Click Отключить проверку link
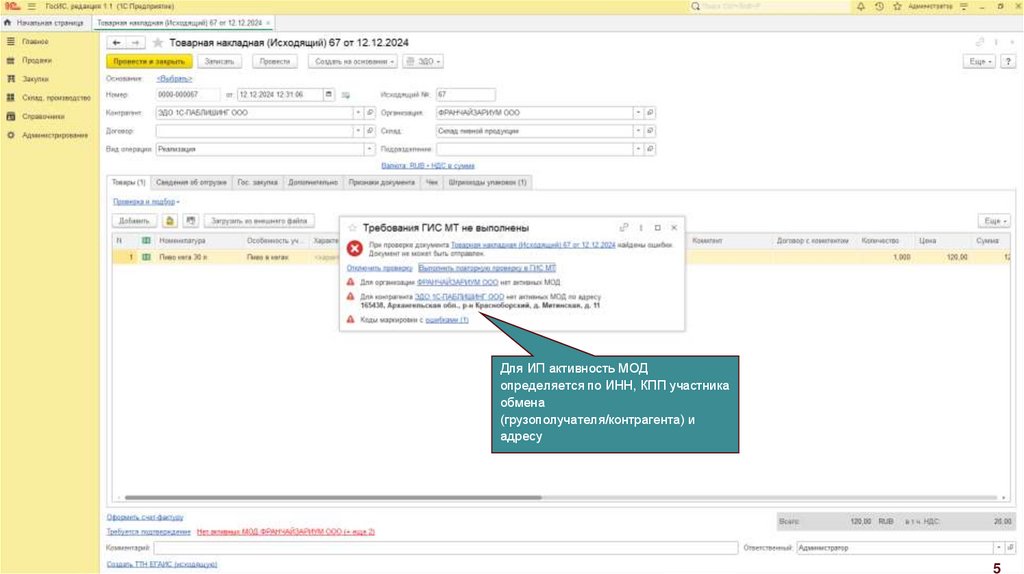Image resolution: width=1024 pixels, height=574 pixels. pyautogui.click(x=379, y=268)
